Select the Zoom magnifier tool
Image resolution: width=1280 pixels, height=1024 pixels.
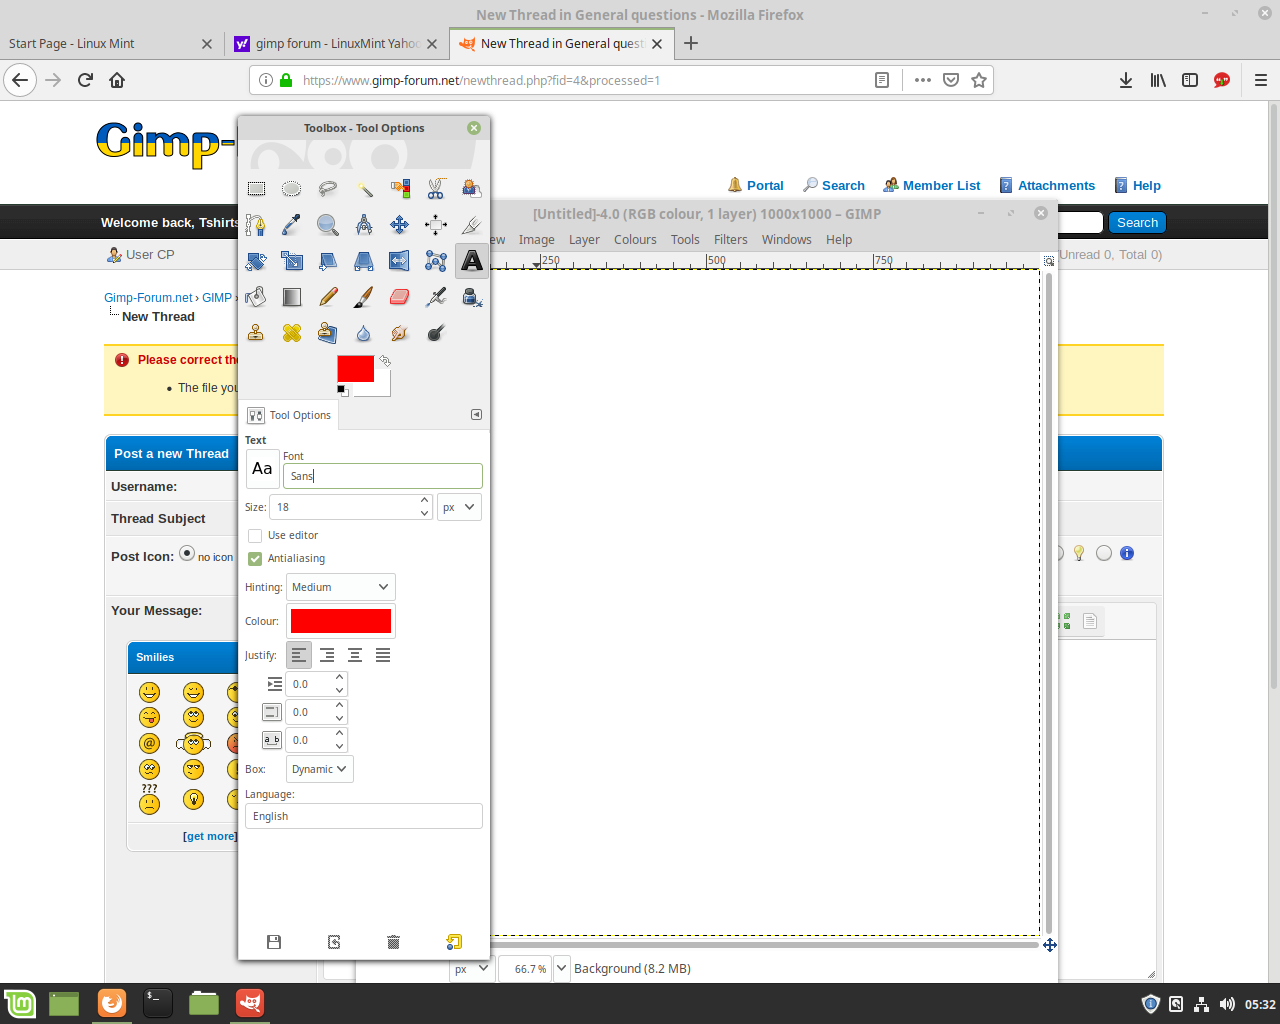pyautogui.click(x=327, y=225)
